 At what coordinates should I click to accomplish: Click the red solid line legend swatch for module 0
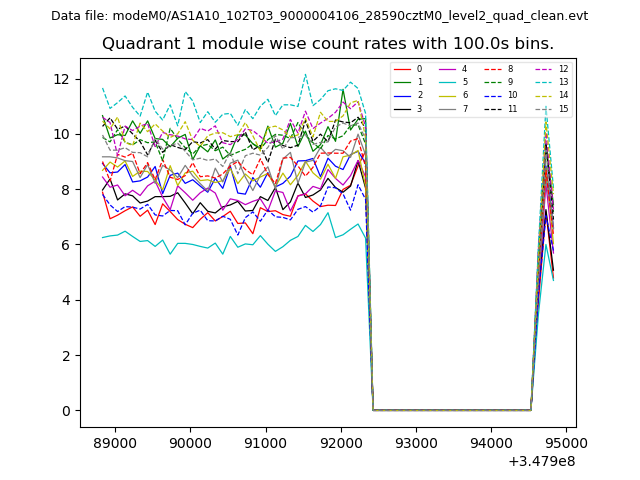[402, 69]
